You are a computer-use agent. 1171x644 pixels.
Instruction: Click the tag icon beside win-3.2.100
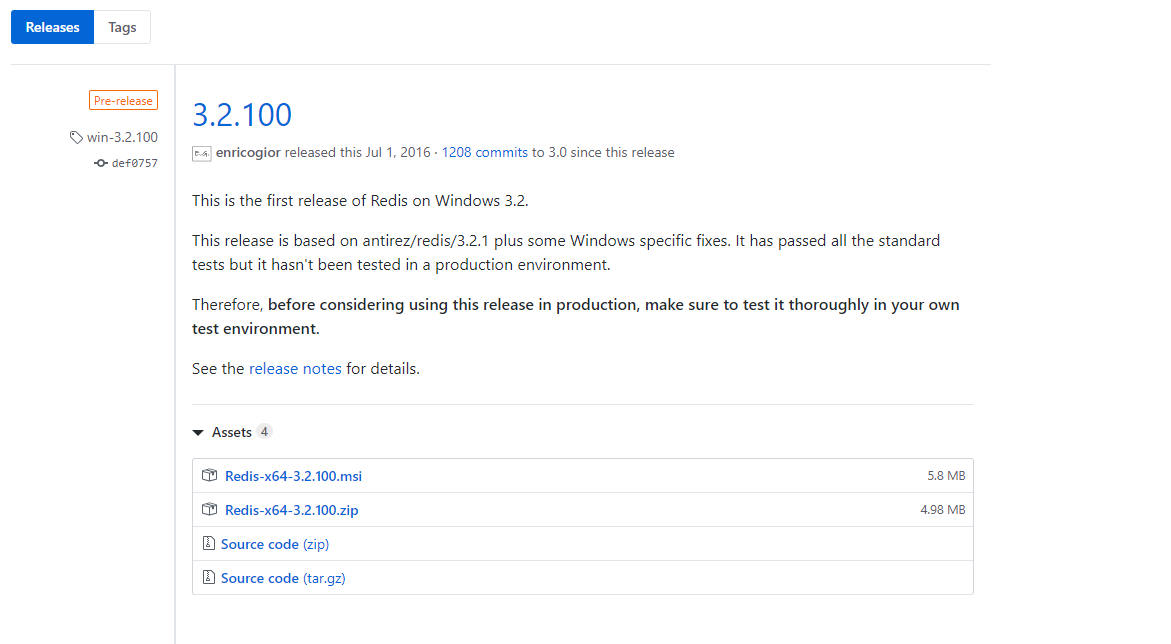click(76, 137)
